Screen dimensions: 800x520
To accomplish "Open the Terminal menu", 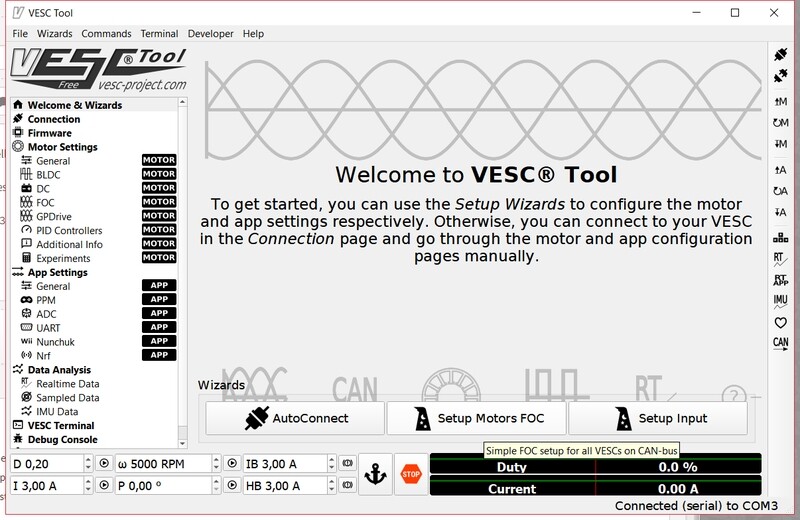I will click(x=159, y=34).
